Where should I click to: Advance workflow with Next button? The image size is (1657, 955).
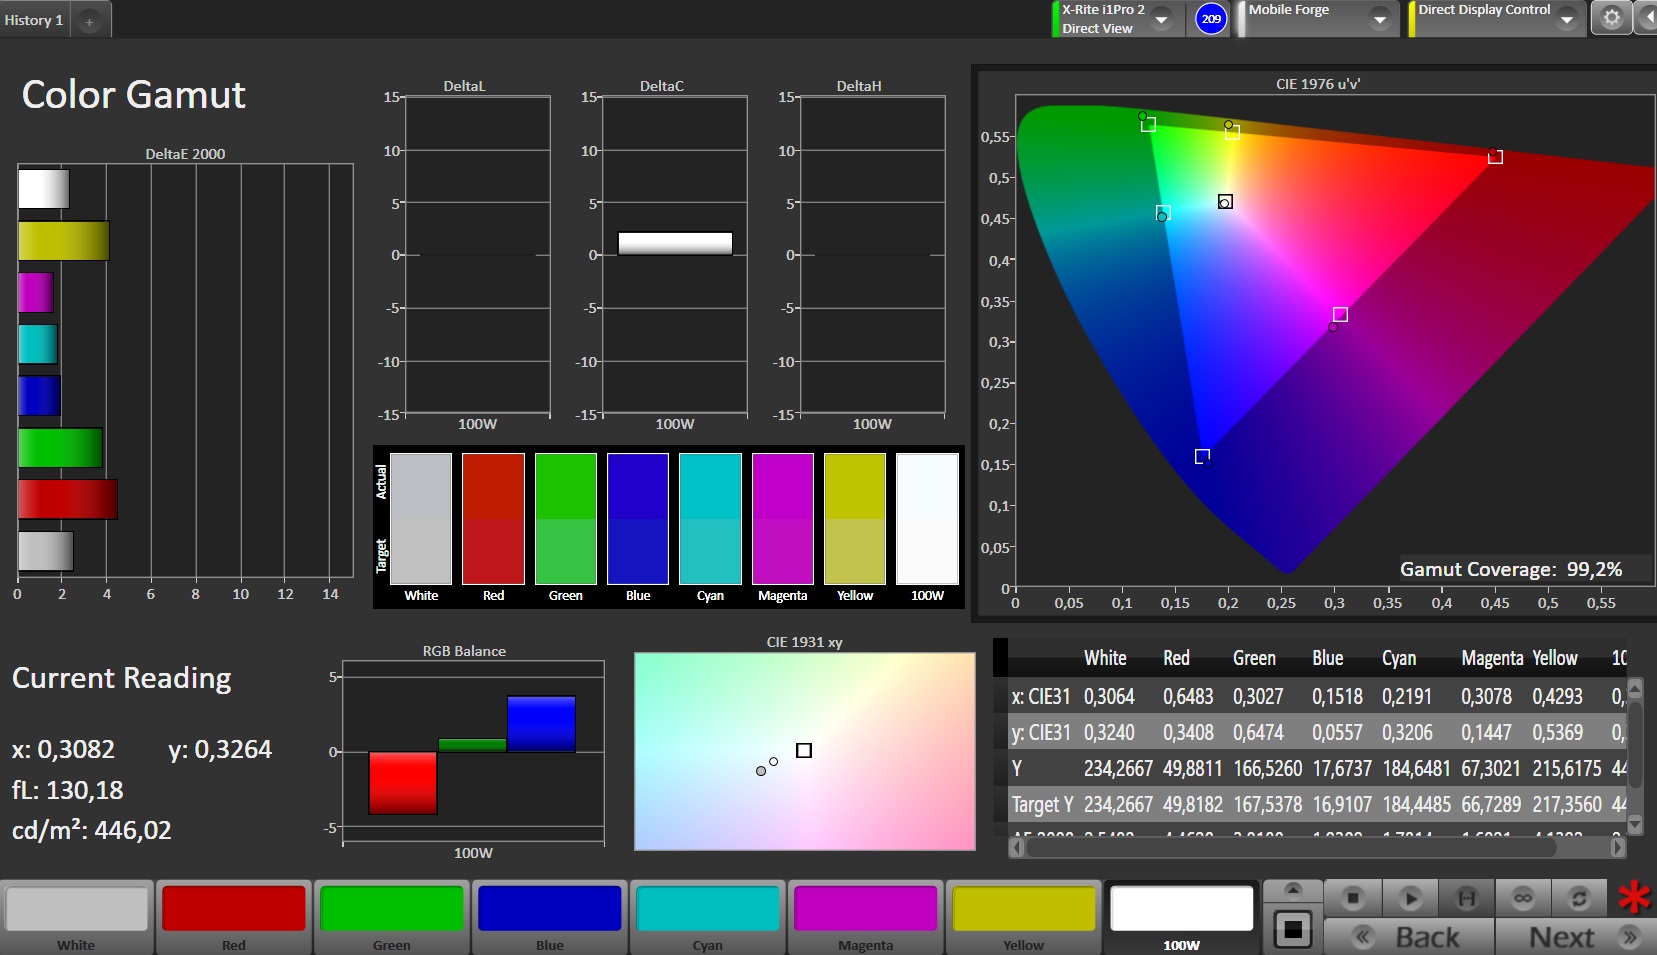coord(1576,937)
